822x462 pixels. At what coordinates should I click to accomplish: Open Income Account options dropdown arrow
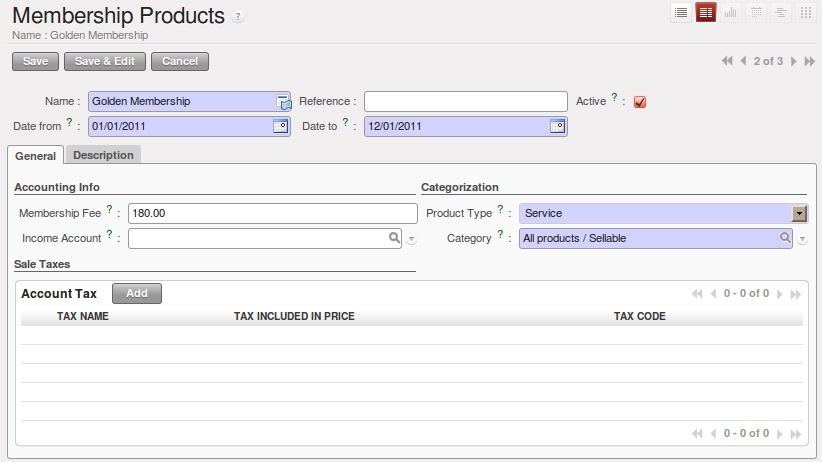click(x=412, y=239)
